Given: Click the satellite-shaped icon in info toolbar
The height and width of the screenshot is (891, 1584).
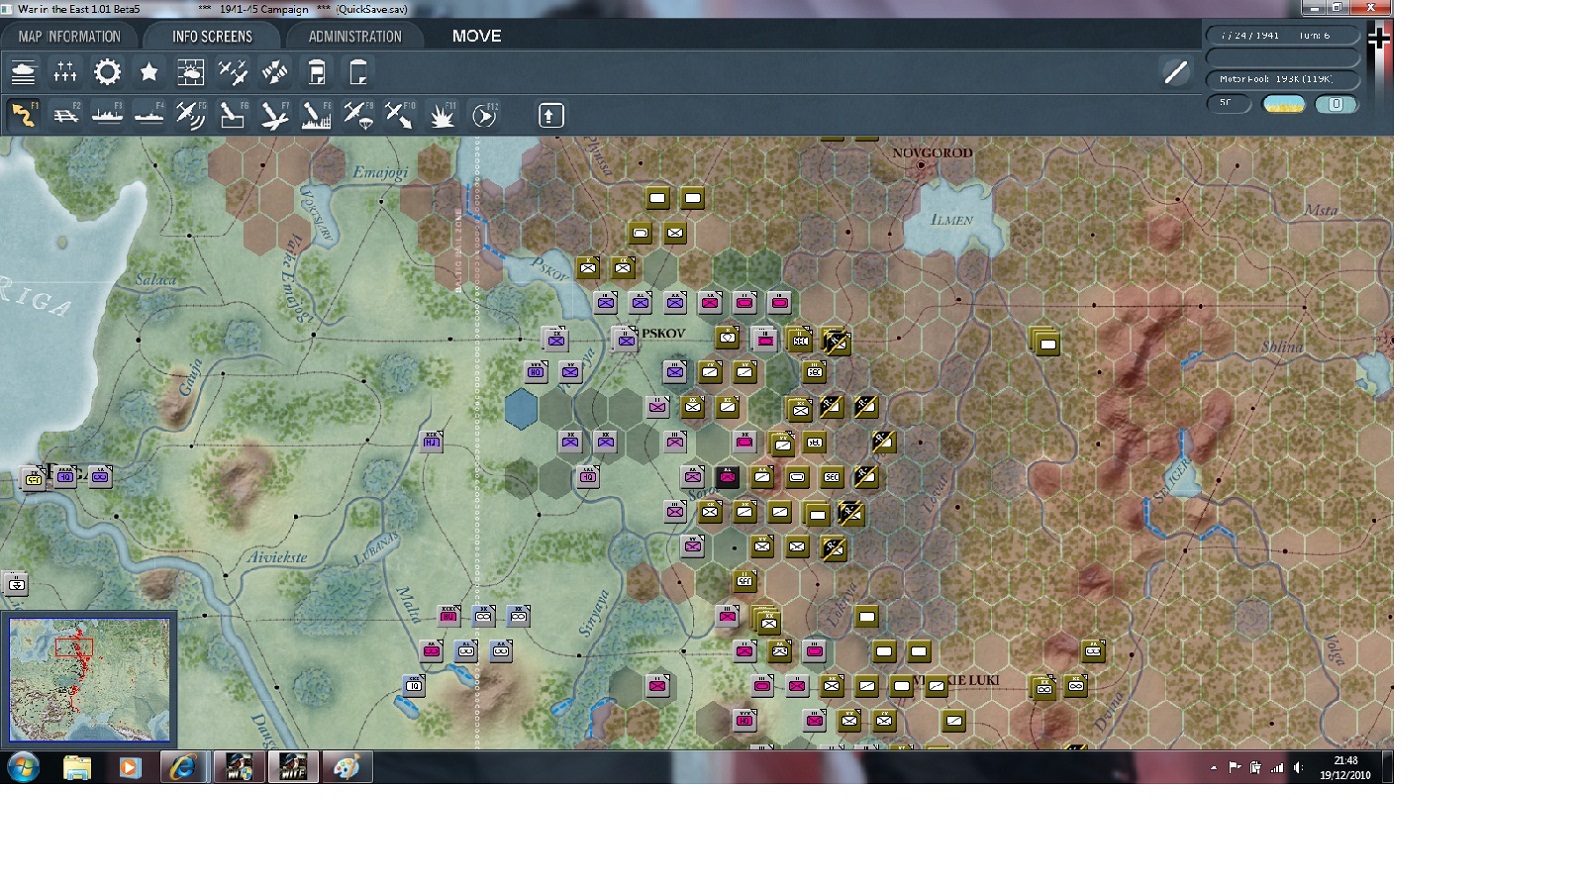Looking at the screenshot, I should [275, 72].
